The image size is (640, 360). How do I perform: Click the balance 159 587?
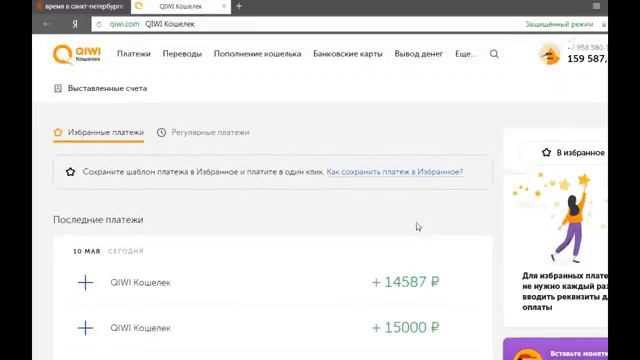[587, 59]
